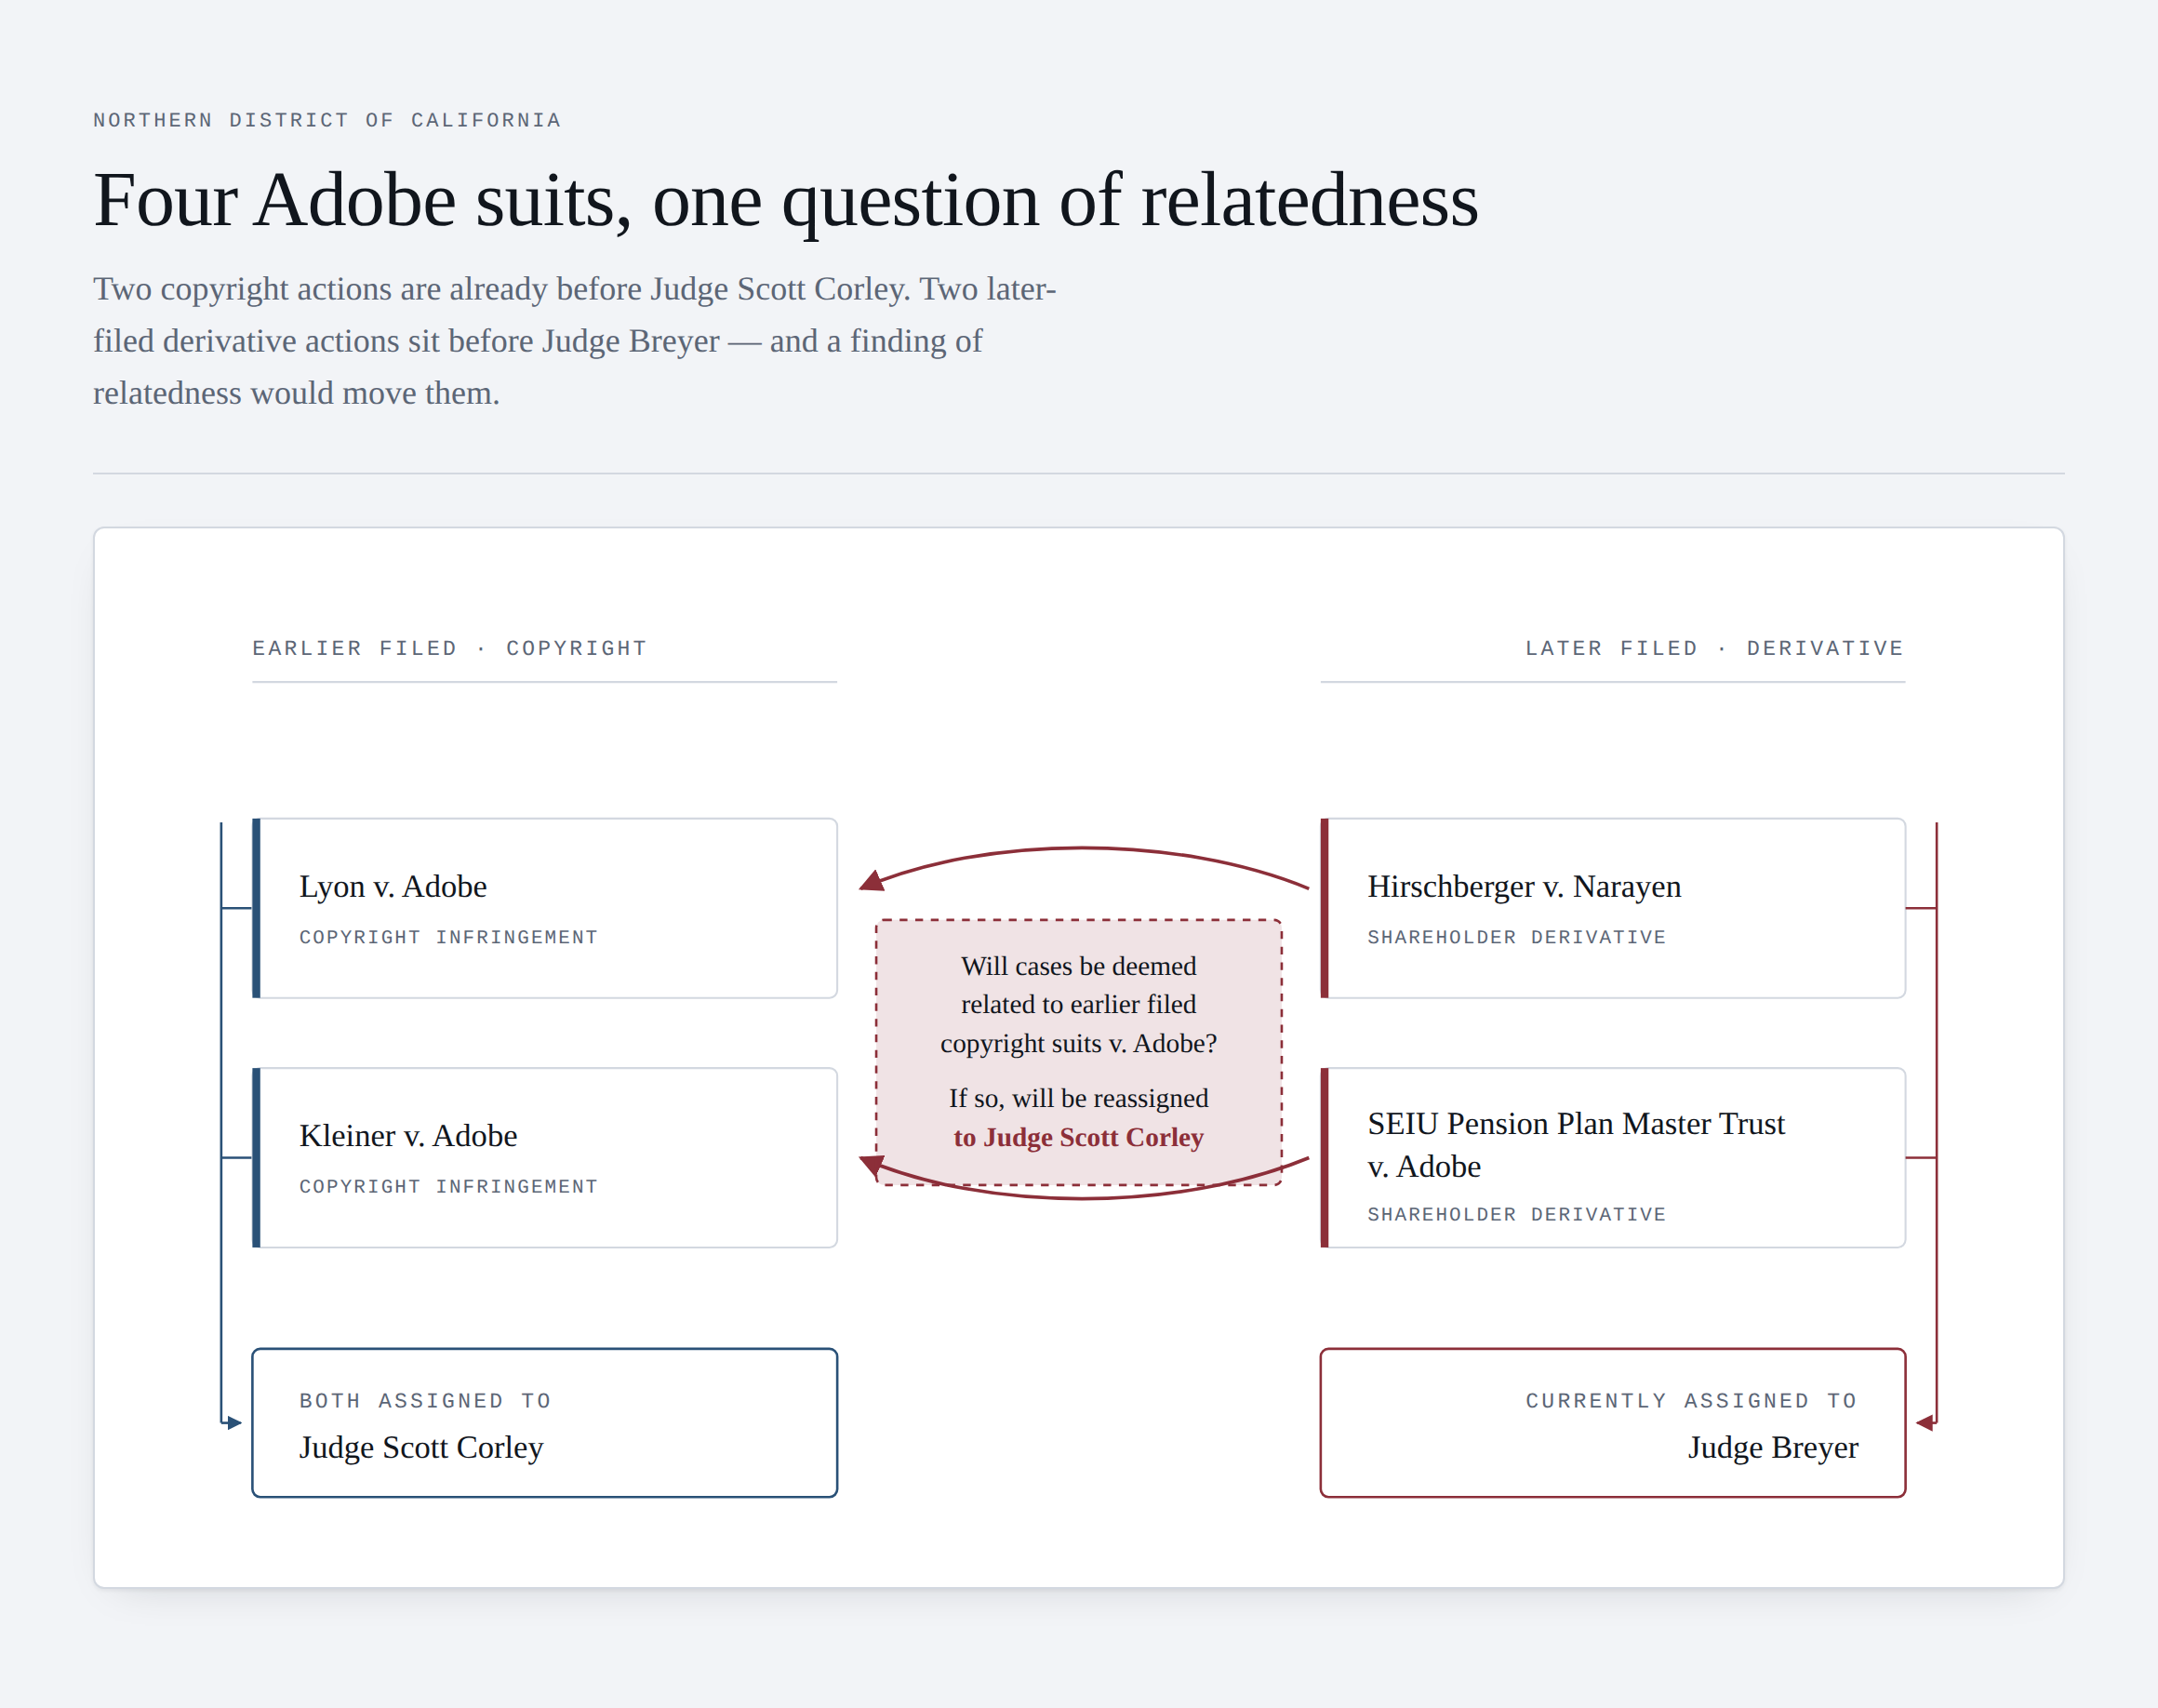Screen dimensions: 2158x1708
Task: Click the dashed relatedness question box
Action: click(x=1078, y=1052)
